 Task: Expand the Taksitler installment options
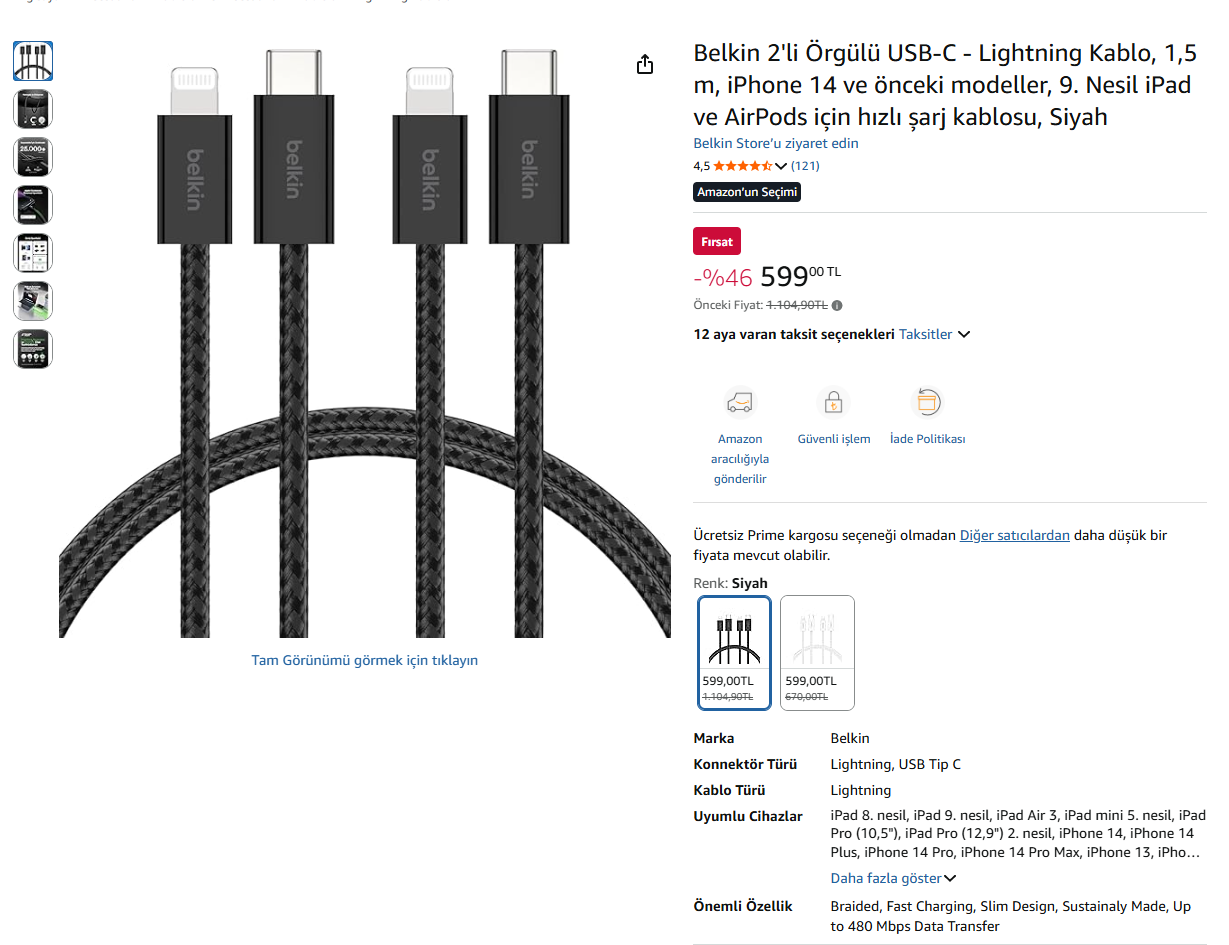point(934,335)
